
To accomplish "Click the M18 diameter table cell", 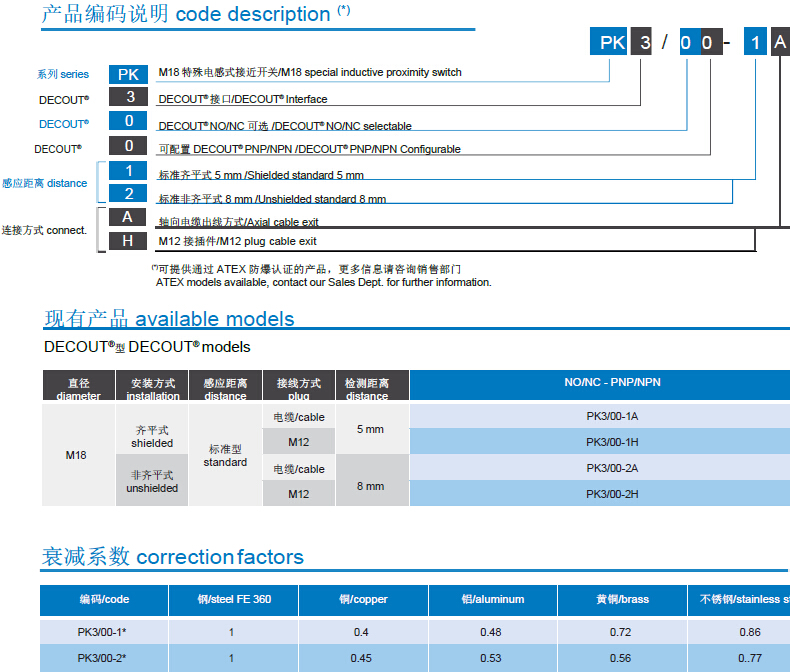I will tap(76, 455).
